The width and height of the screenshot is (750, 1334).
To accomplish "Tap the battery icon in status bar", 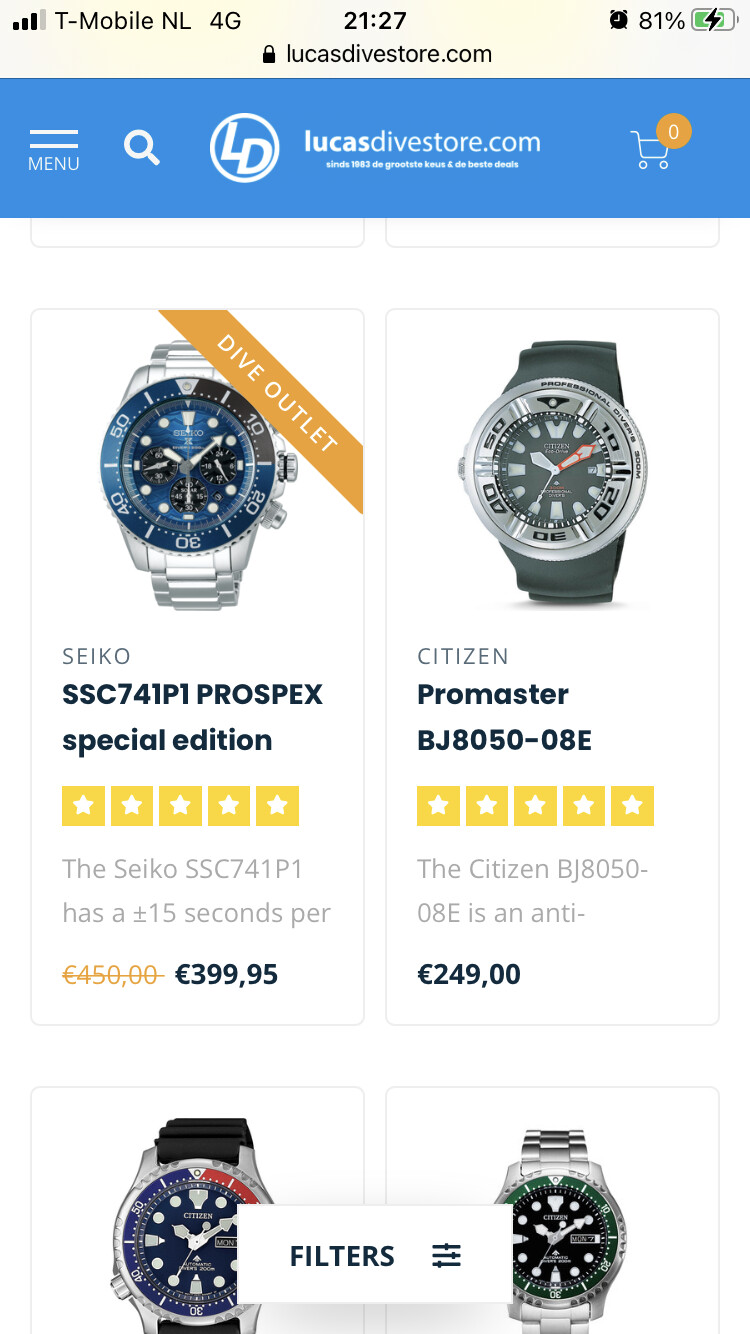I will pos(713,20).
